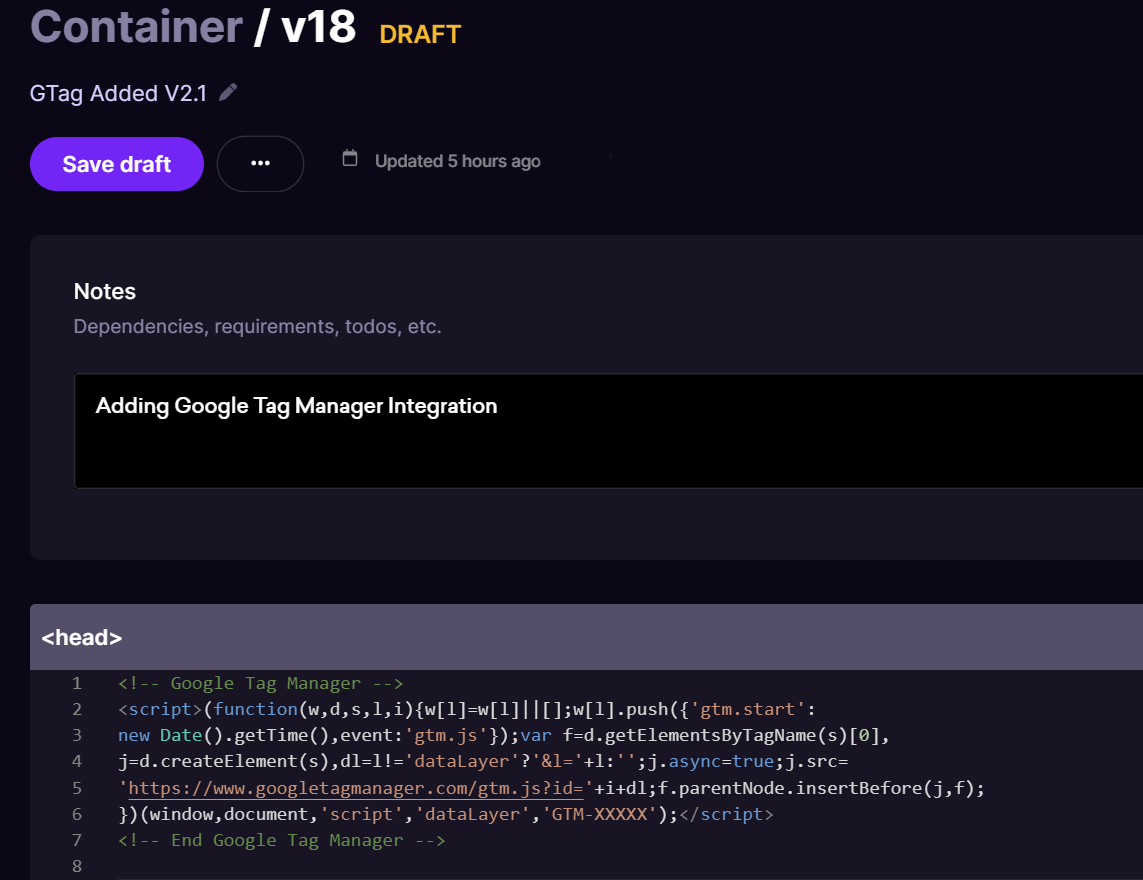Click the 'GTM-XXXXX' string in the code
This screenshot has width=1143, height=880.
[x=599, y=814]
